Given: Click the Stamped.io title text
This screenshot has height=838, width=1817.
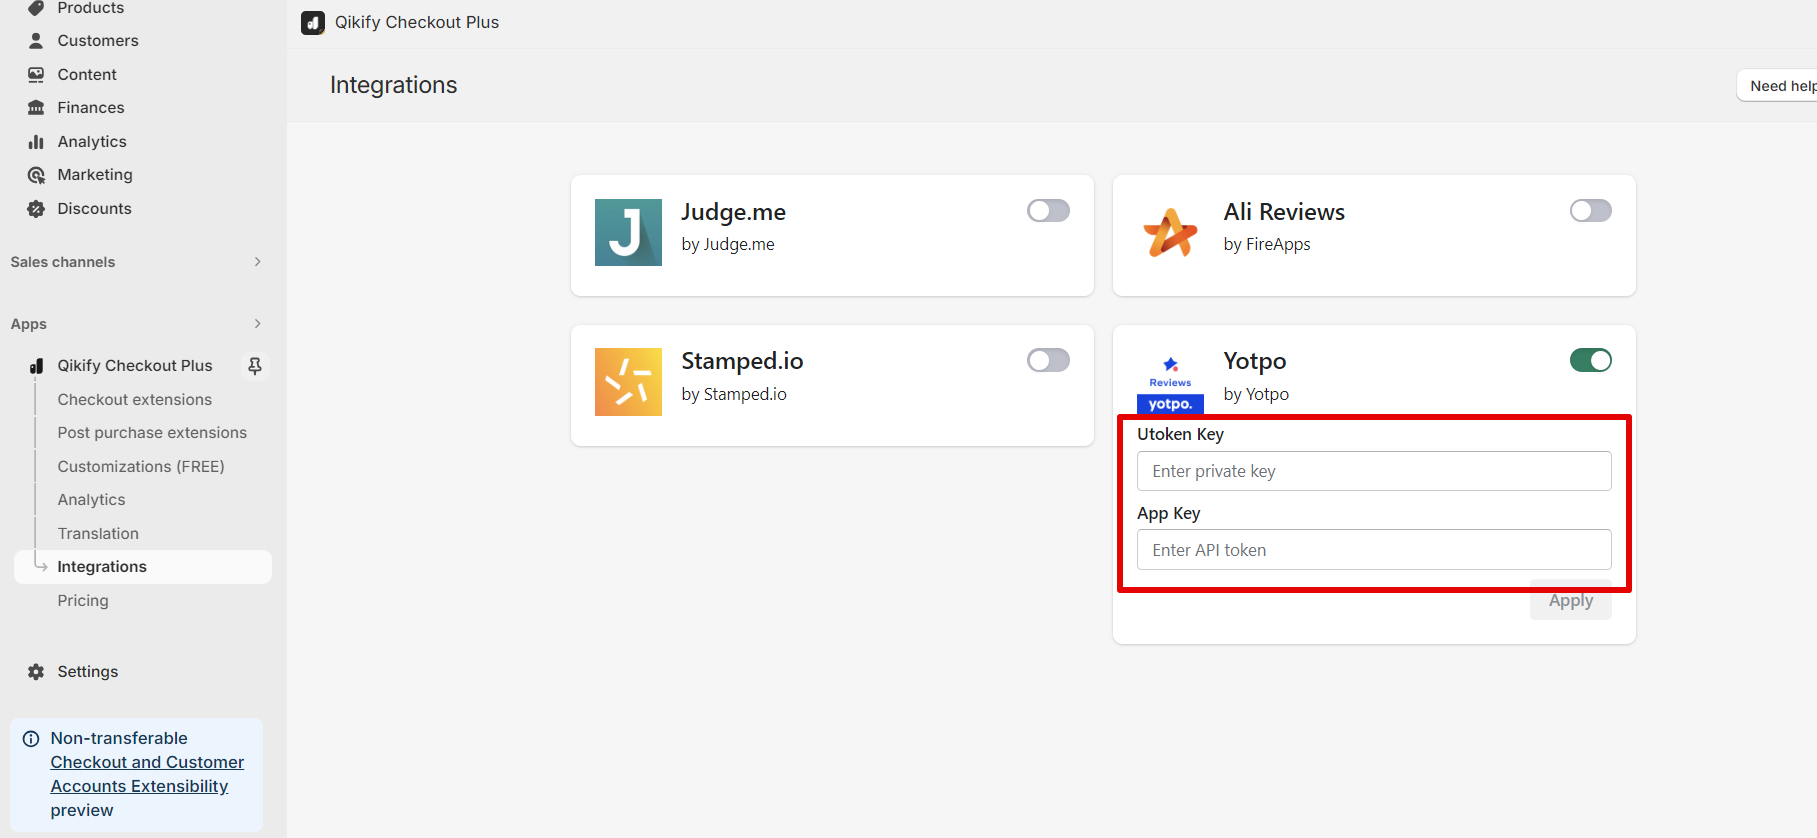Looking at the screenshot, I should point(742,361).
